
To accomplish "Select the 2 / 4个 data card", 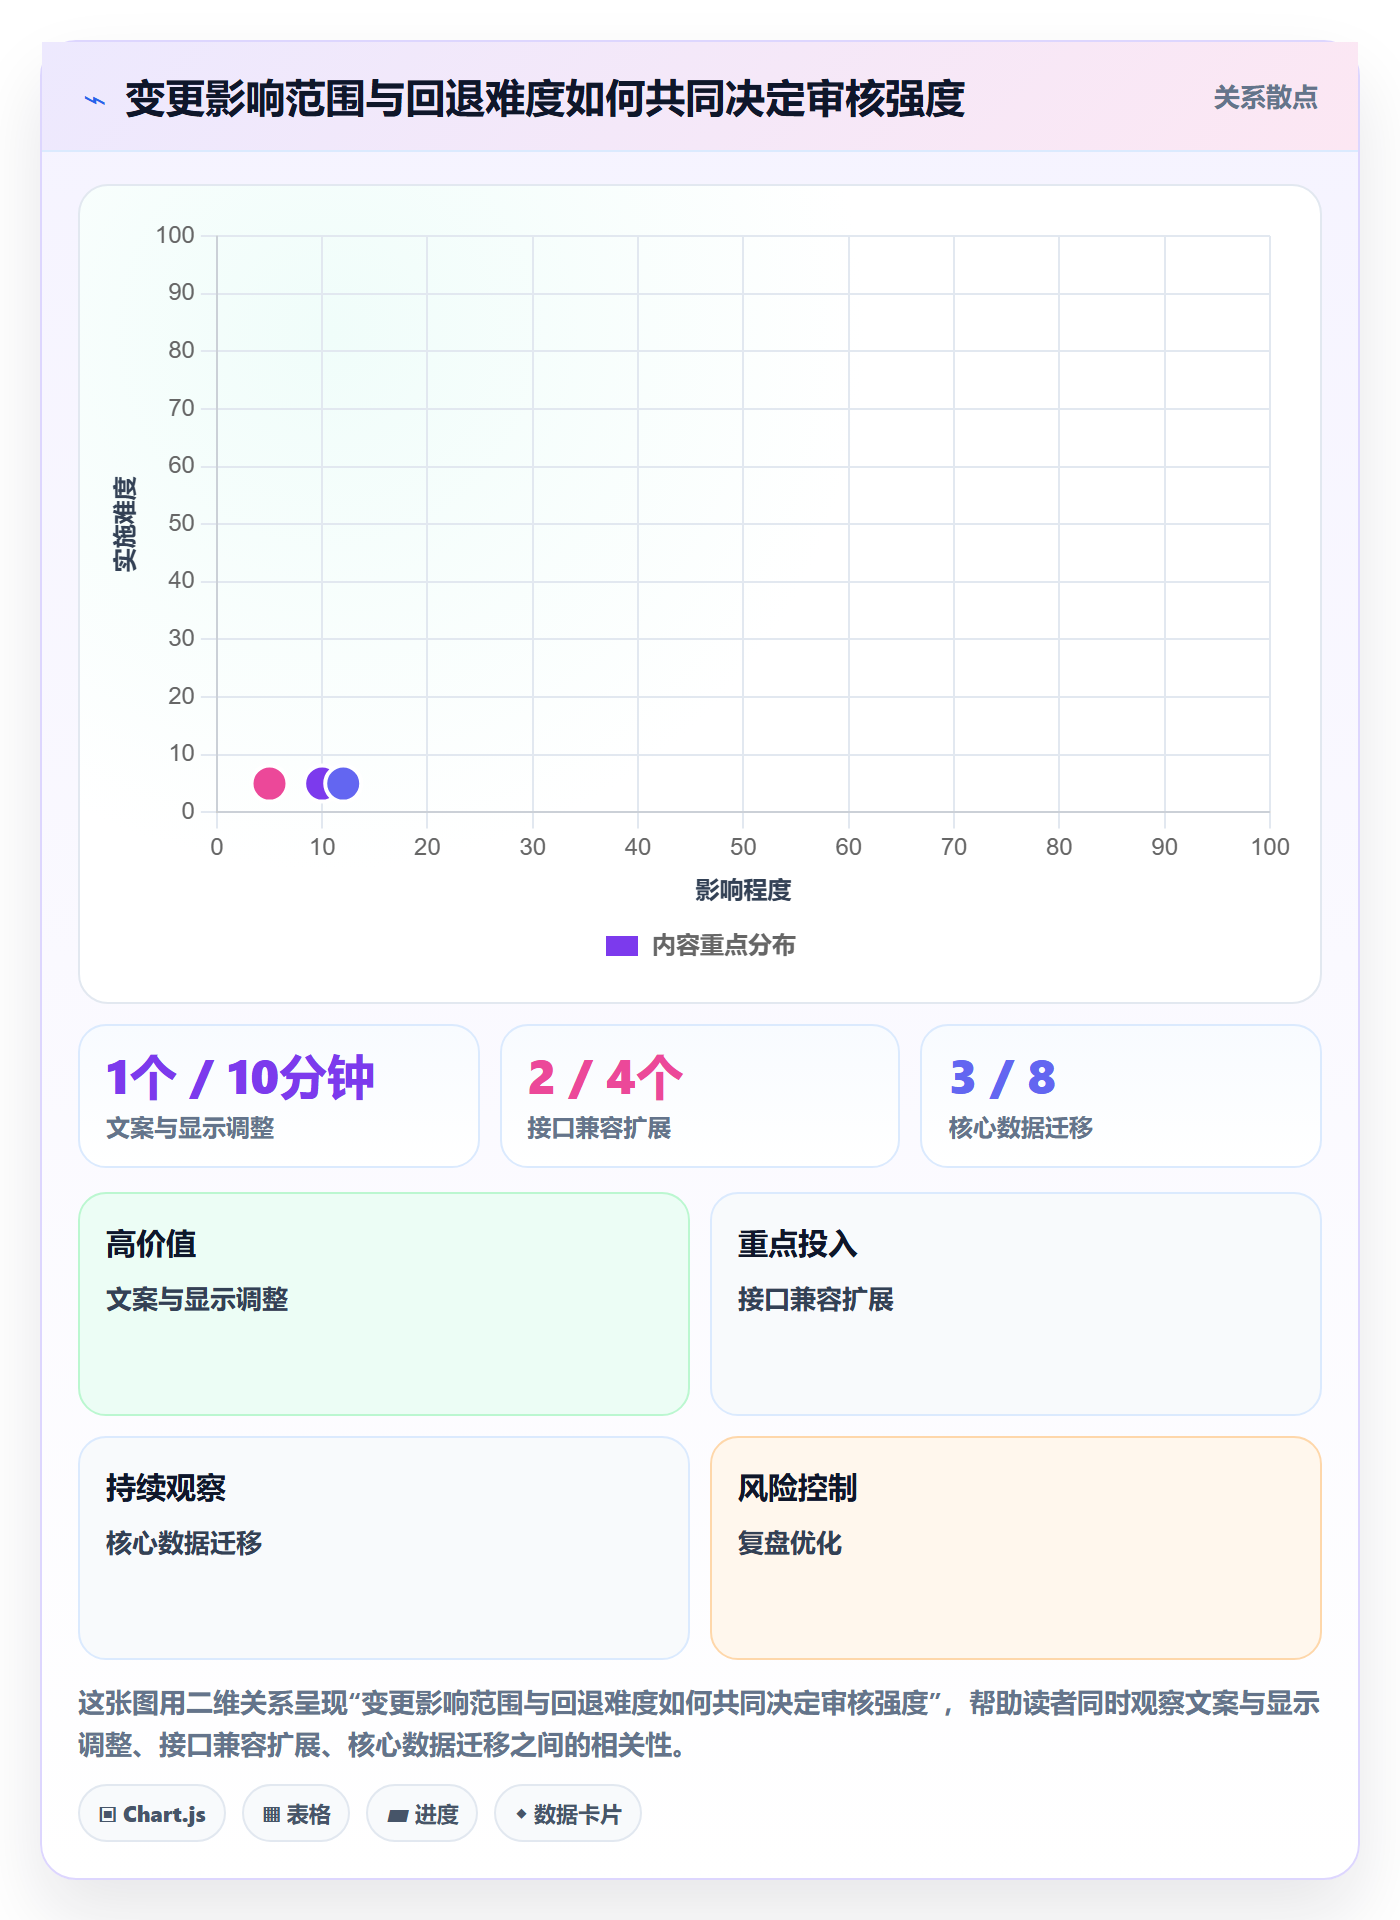I will coord(700,1096).
